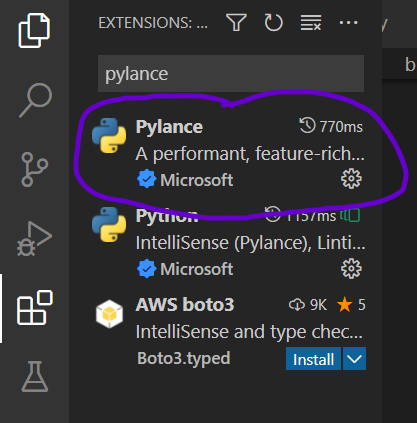Select 'IntelliSense (Pylance), Linti...' description
417x423 pixels.
[250, 243]
